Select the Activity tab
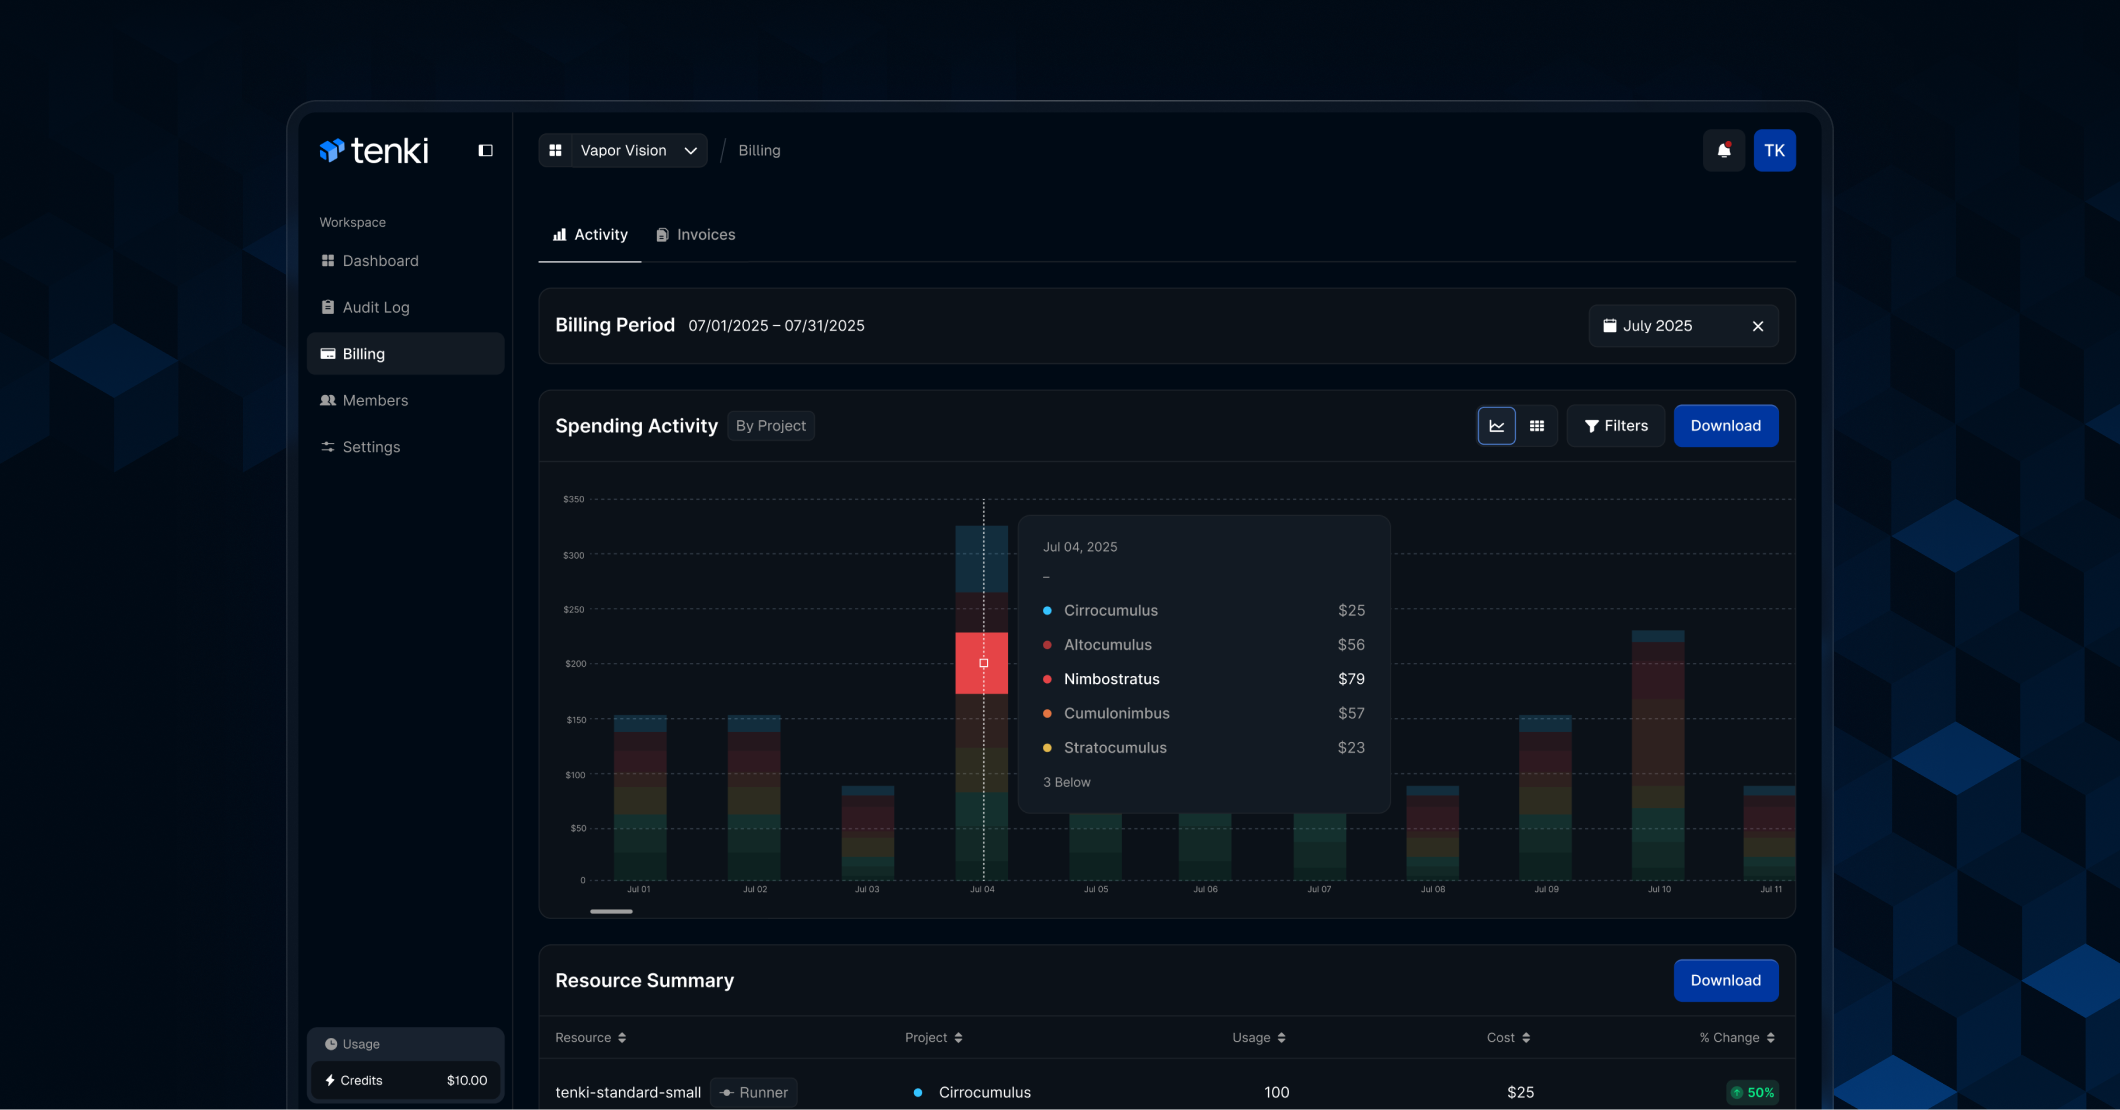The height and width of the screenshot is (1110, 2120). pyautogui.click(x=590, y=235)
